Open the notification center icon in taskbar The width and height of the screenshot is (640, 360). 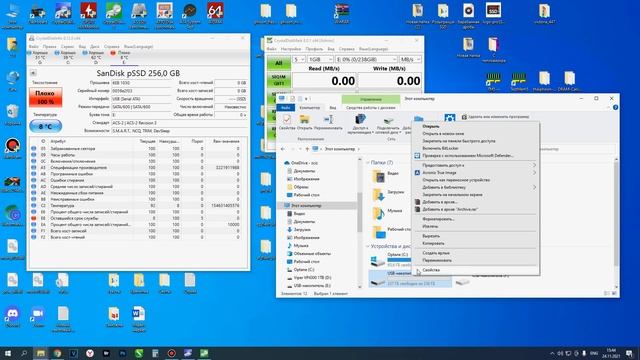(x=629, y=353)
